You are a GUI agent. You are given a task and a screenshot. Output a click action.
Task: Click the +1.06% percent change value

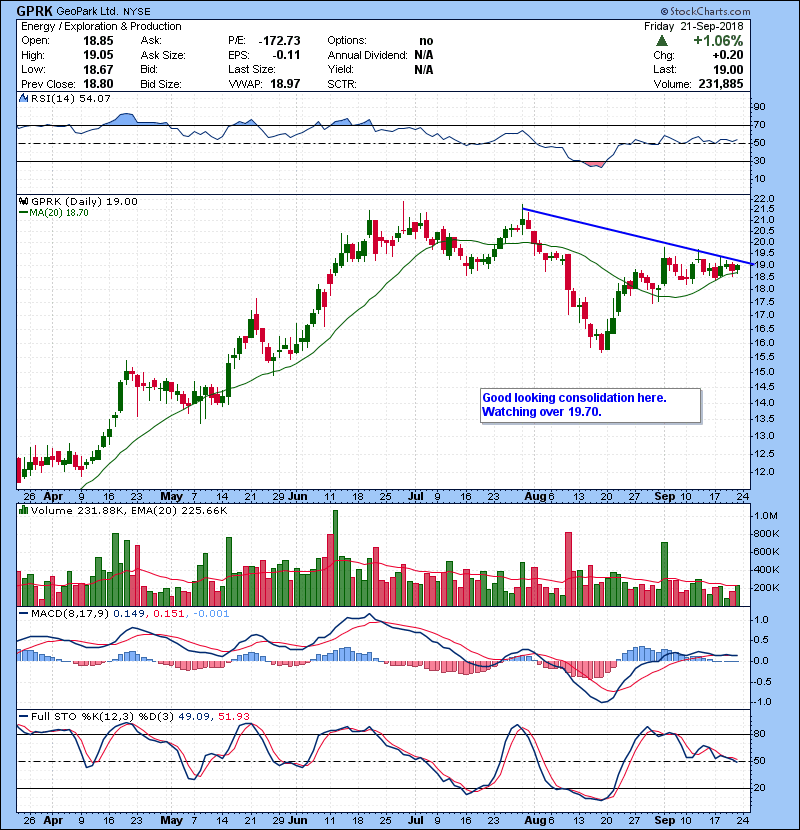(712, 41)
